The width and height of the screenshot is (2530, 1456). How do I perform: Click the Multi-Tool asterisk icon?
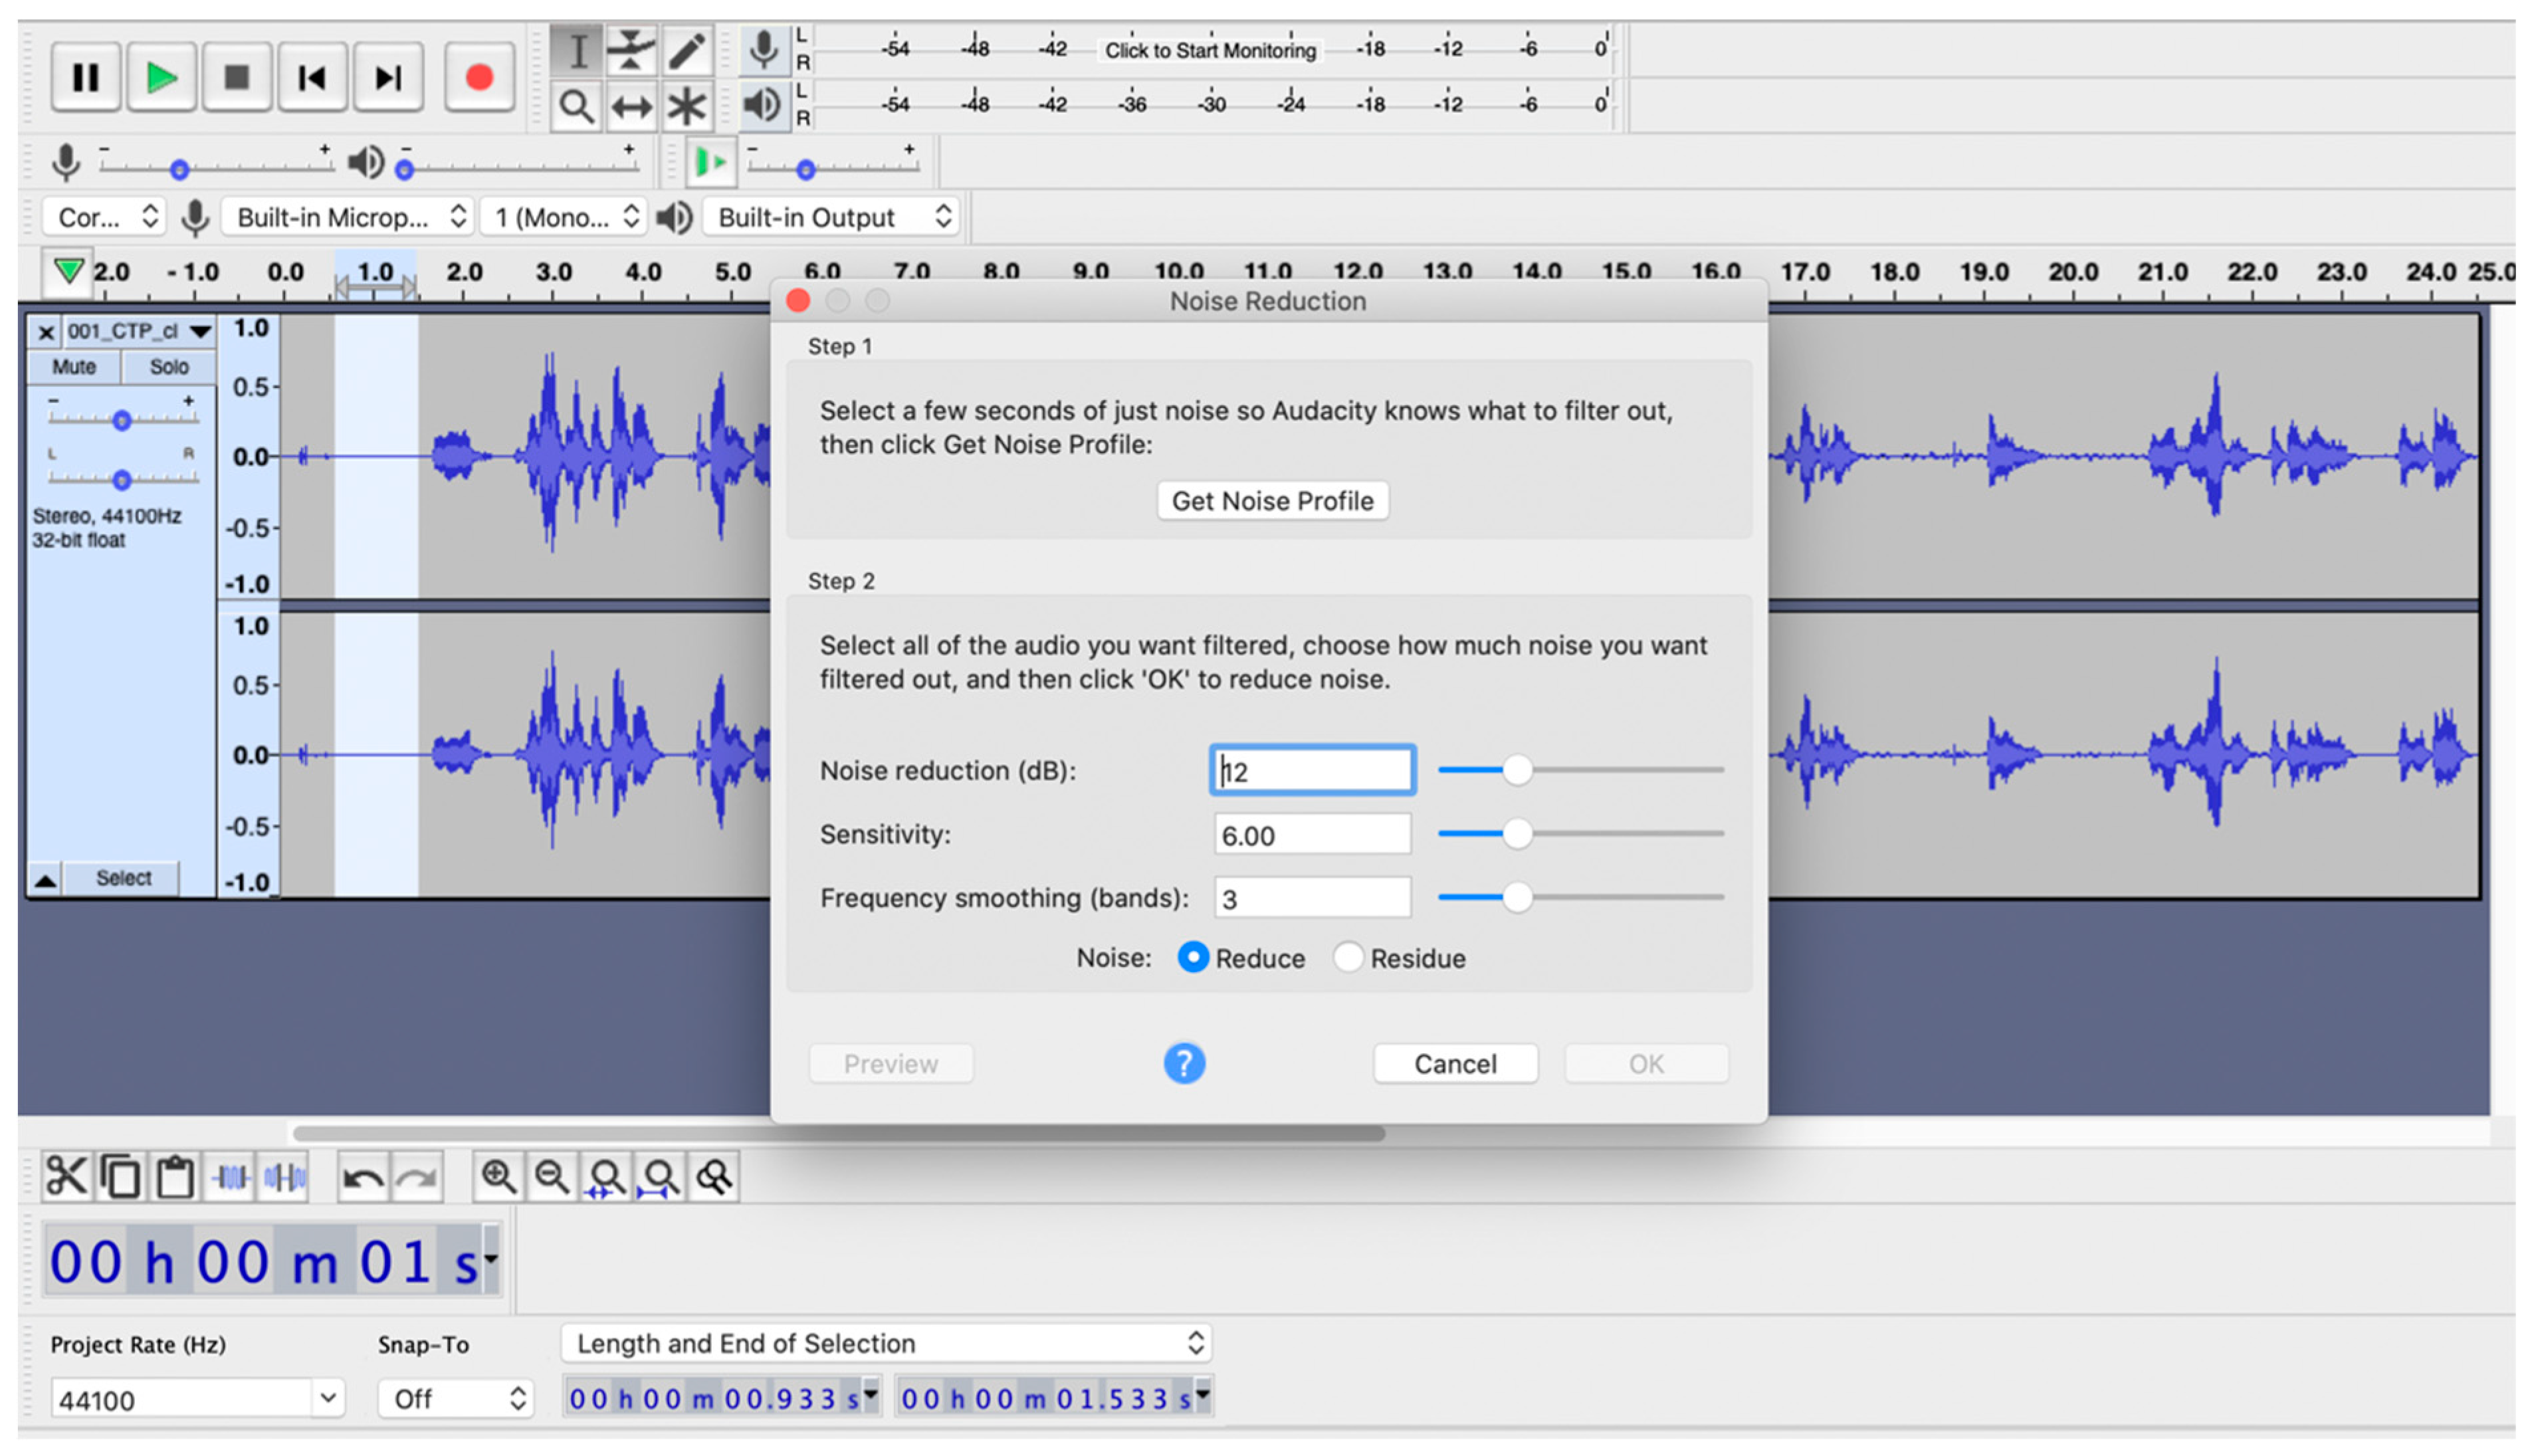tap(686, 106)
